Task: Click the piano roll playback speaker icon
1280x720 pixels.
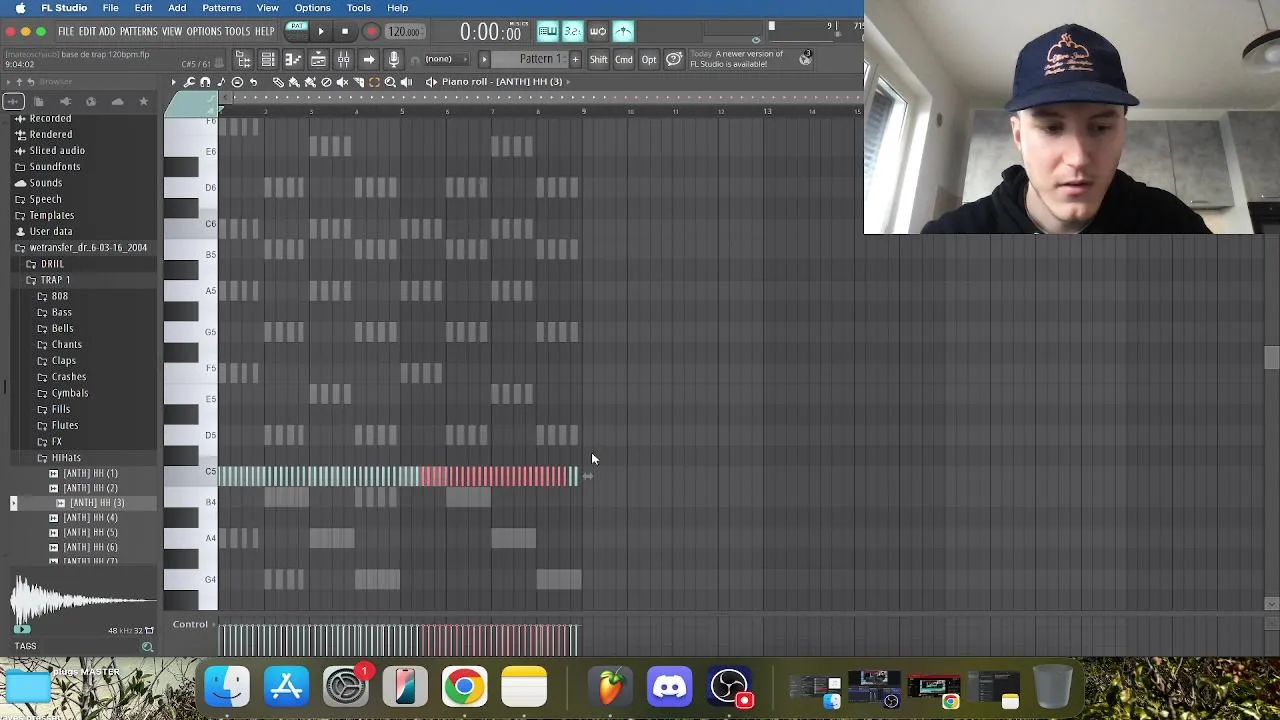Action: (406, 82)
